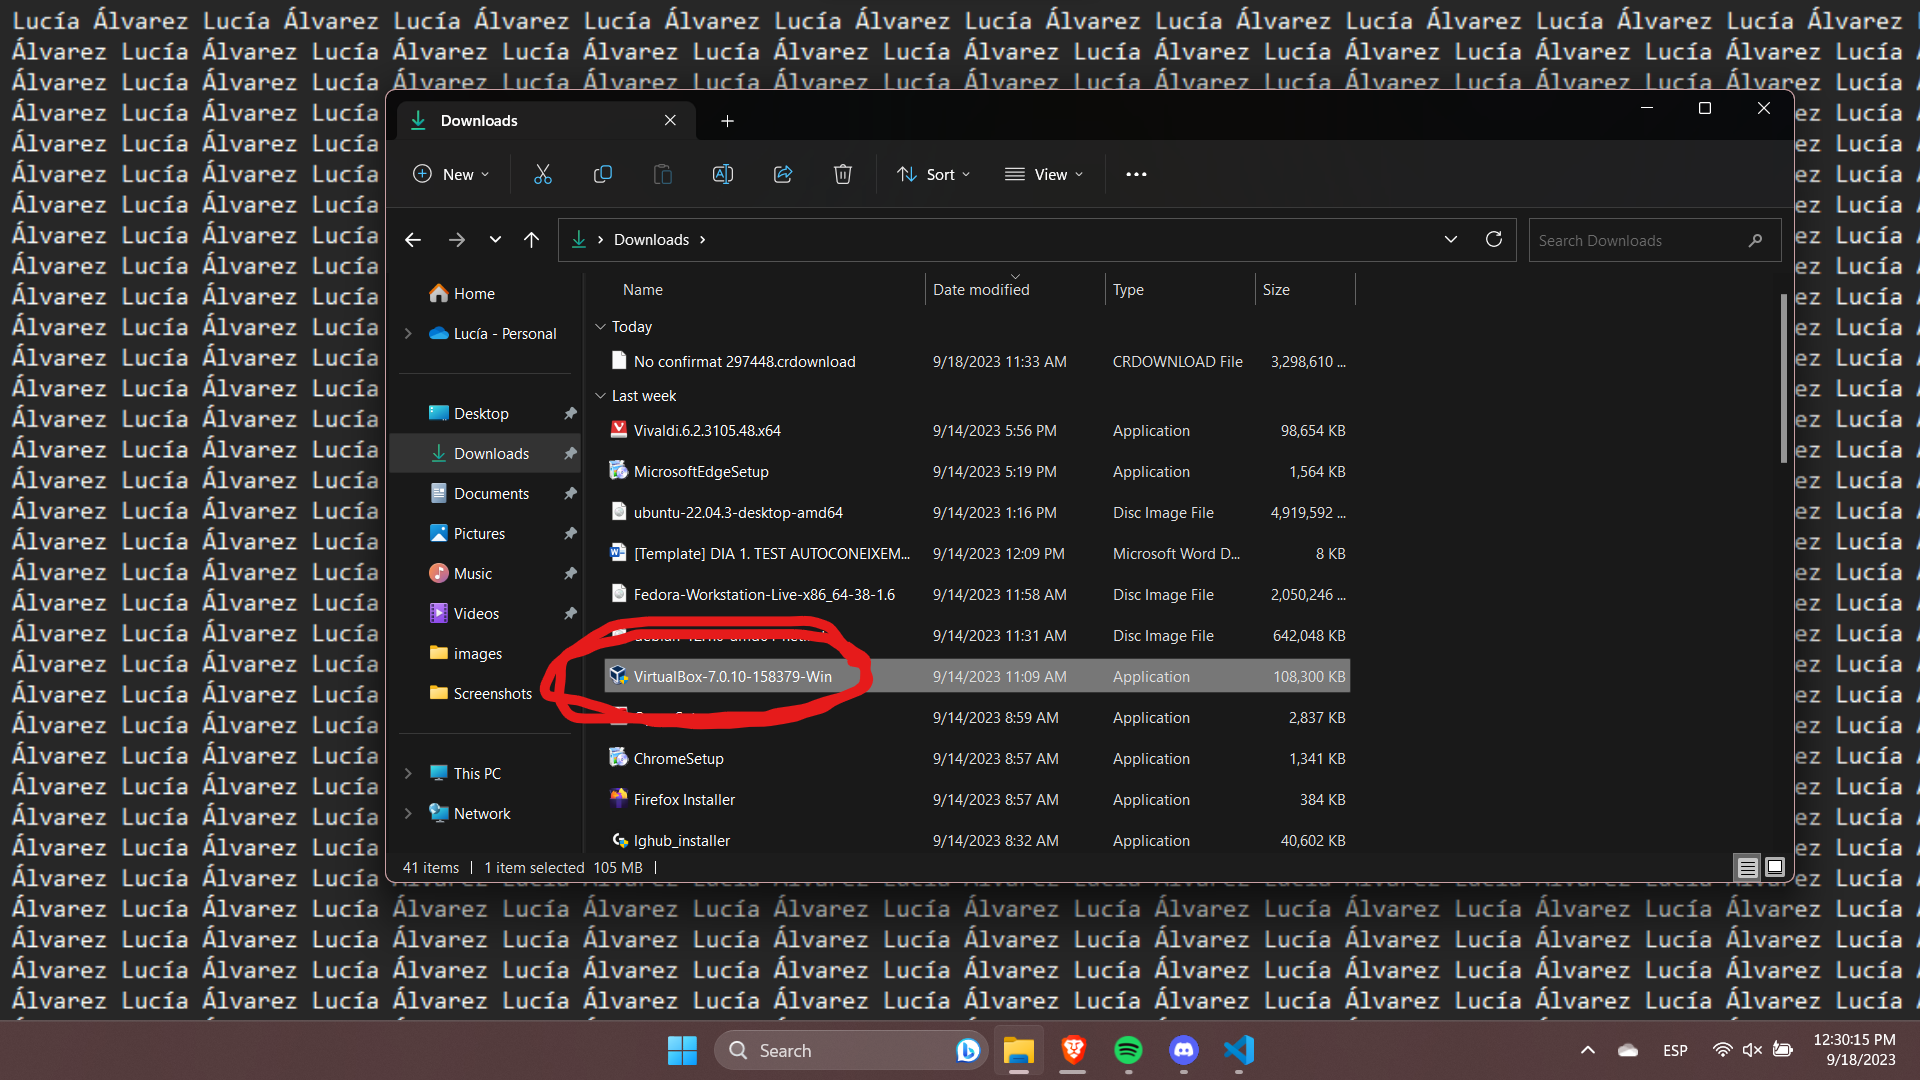The image size is (1920, 1080).
Task: Switch to details view in status bar
Action: pyautogui.click(x=1747, y=867)
